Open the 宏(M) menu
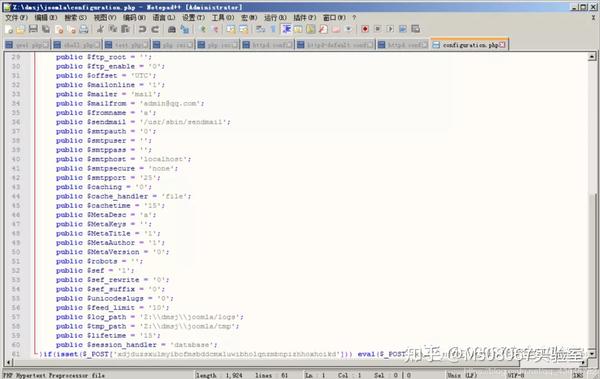Viewport: 600px width, 379px height. coord(249,18)
